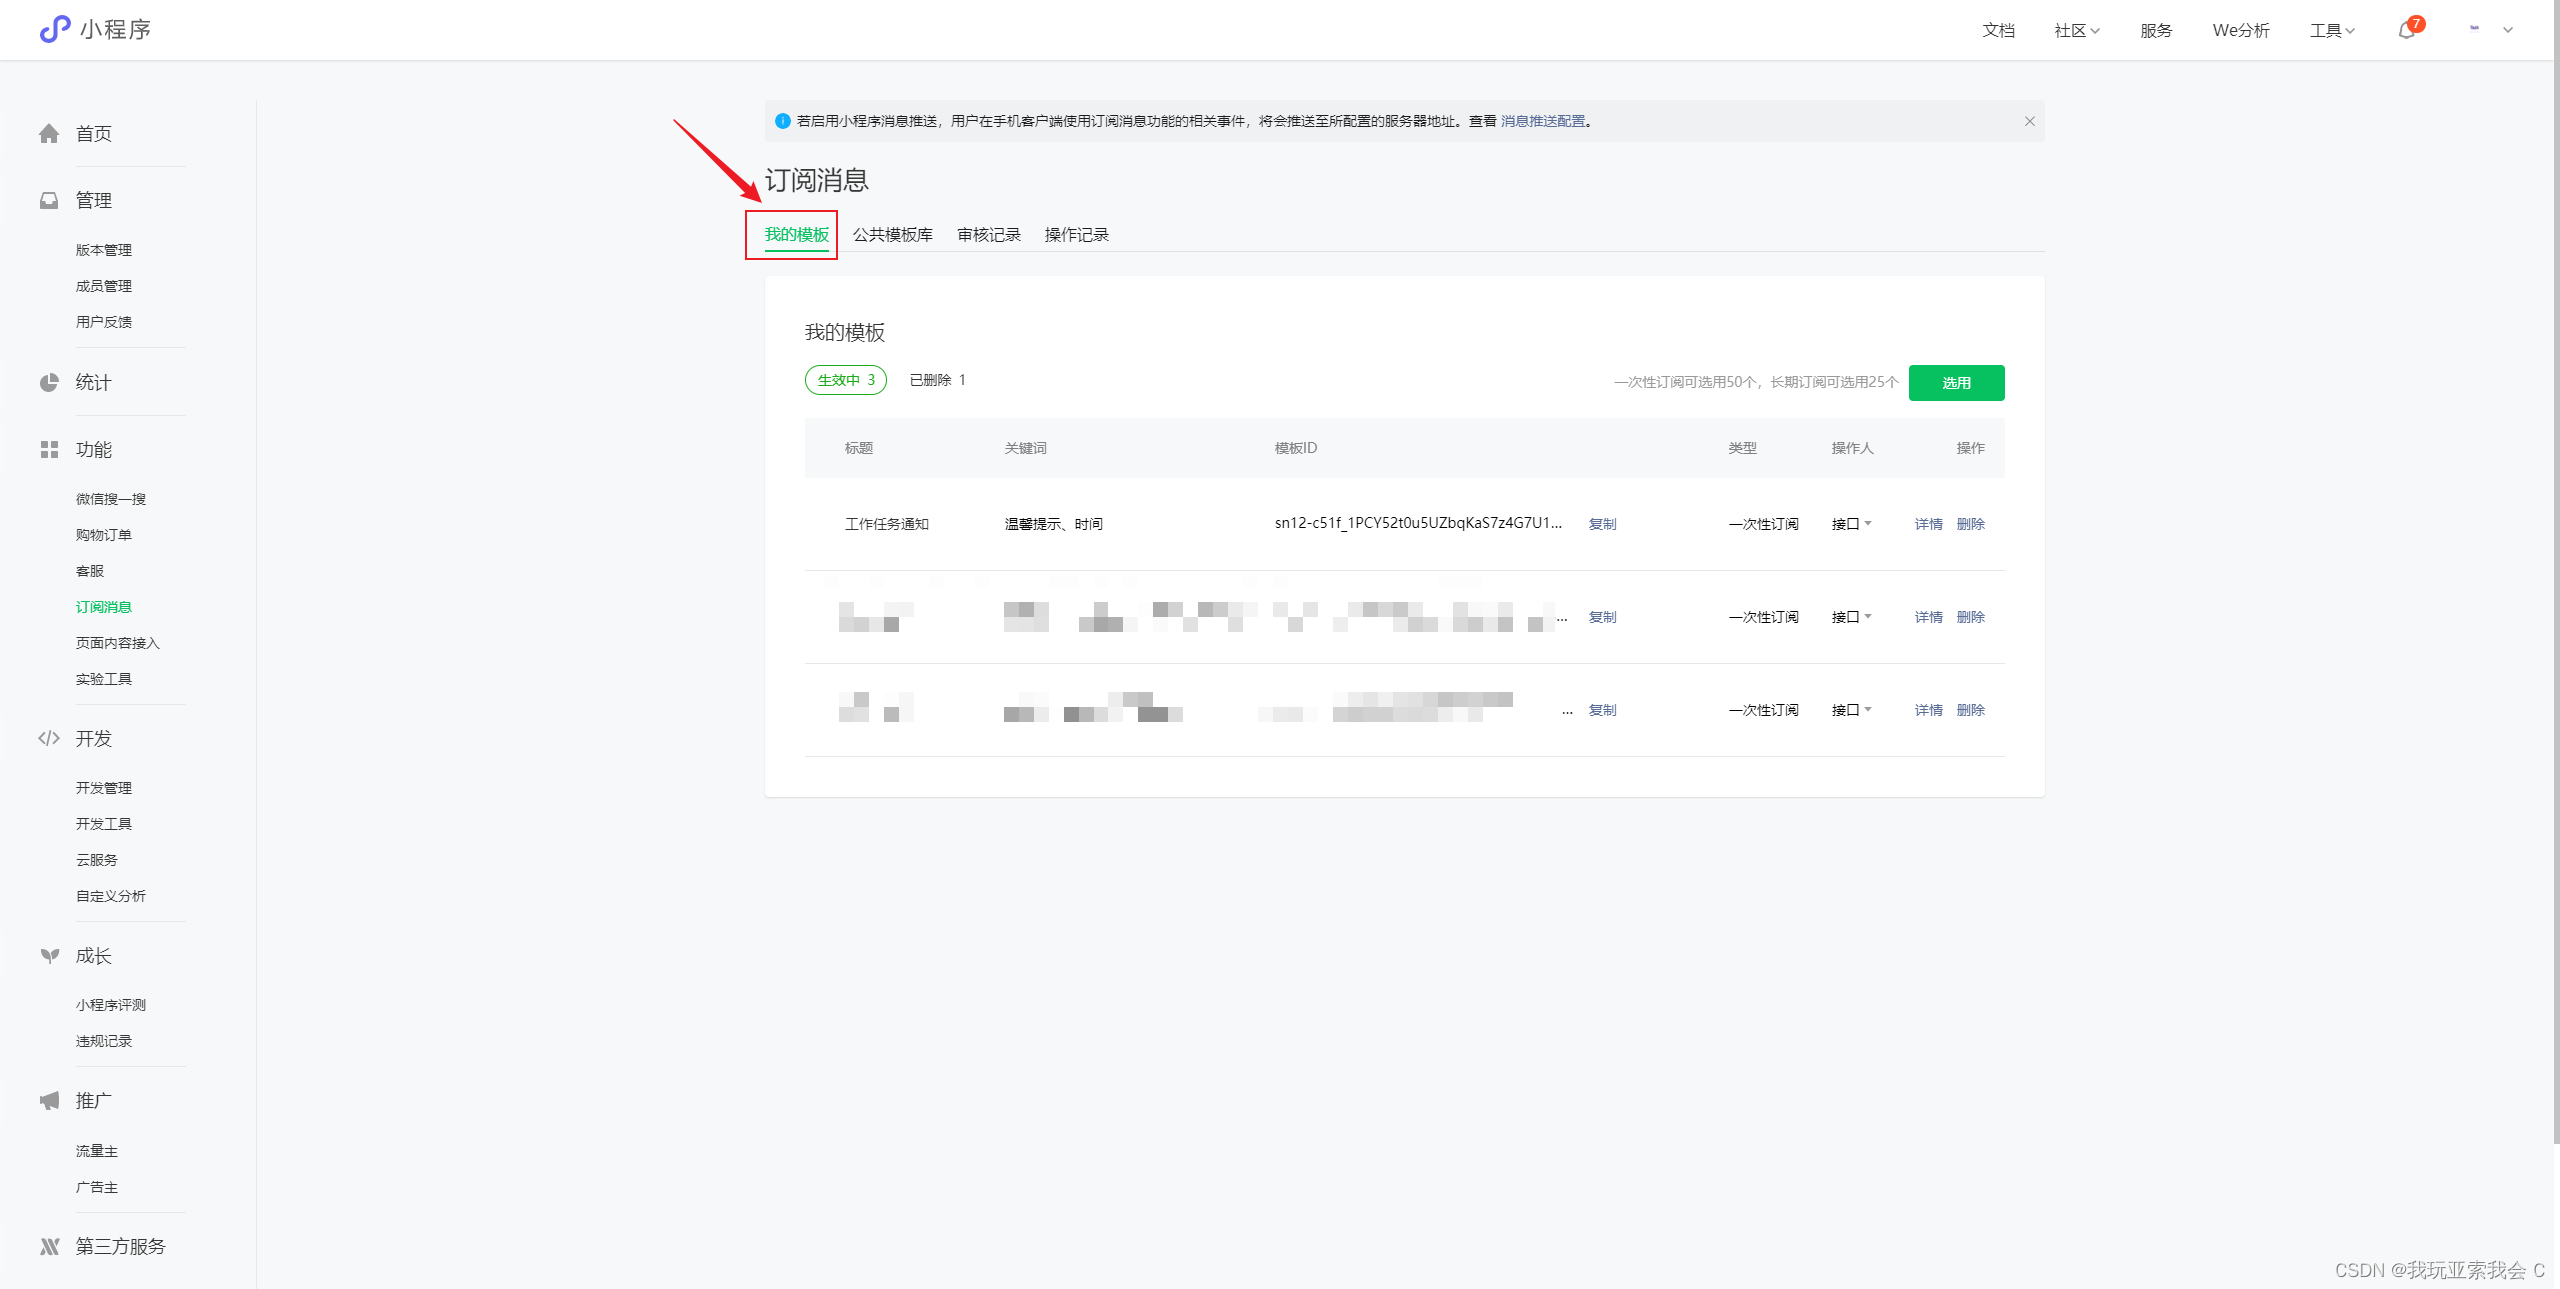Click the 开发 code brackets icon
The height and width of the screenshot is (1289, 2560).
(x=49, y=739)
